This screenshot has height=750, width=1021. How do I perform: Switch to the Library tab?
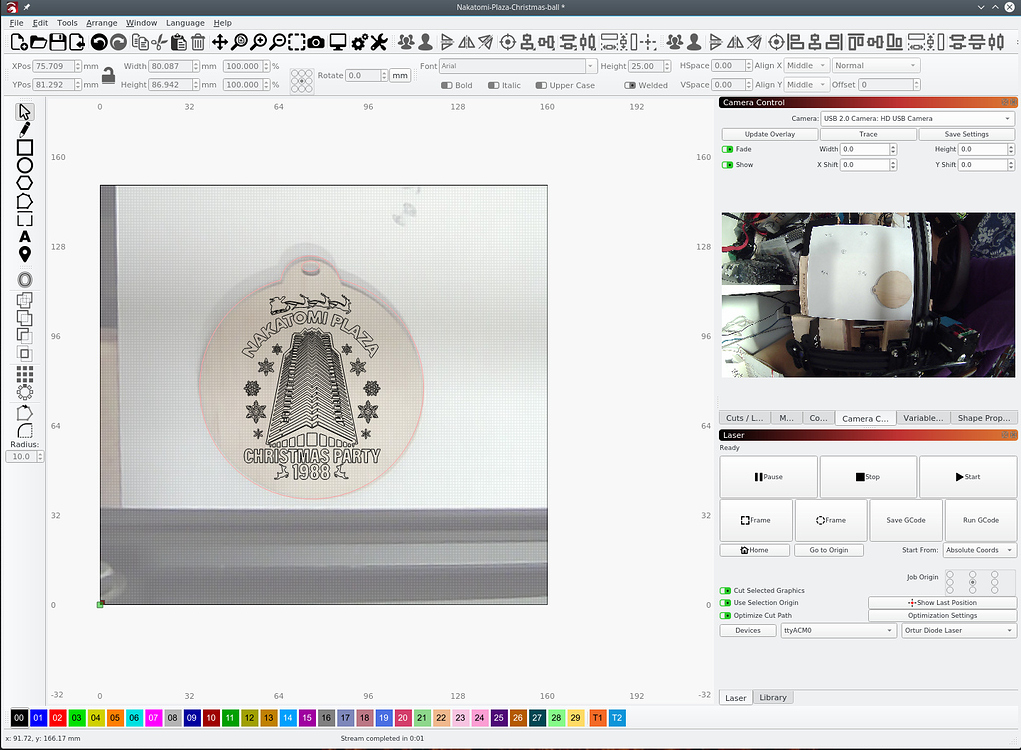click(773, 697)
